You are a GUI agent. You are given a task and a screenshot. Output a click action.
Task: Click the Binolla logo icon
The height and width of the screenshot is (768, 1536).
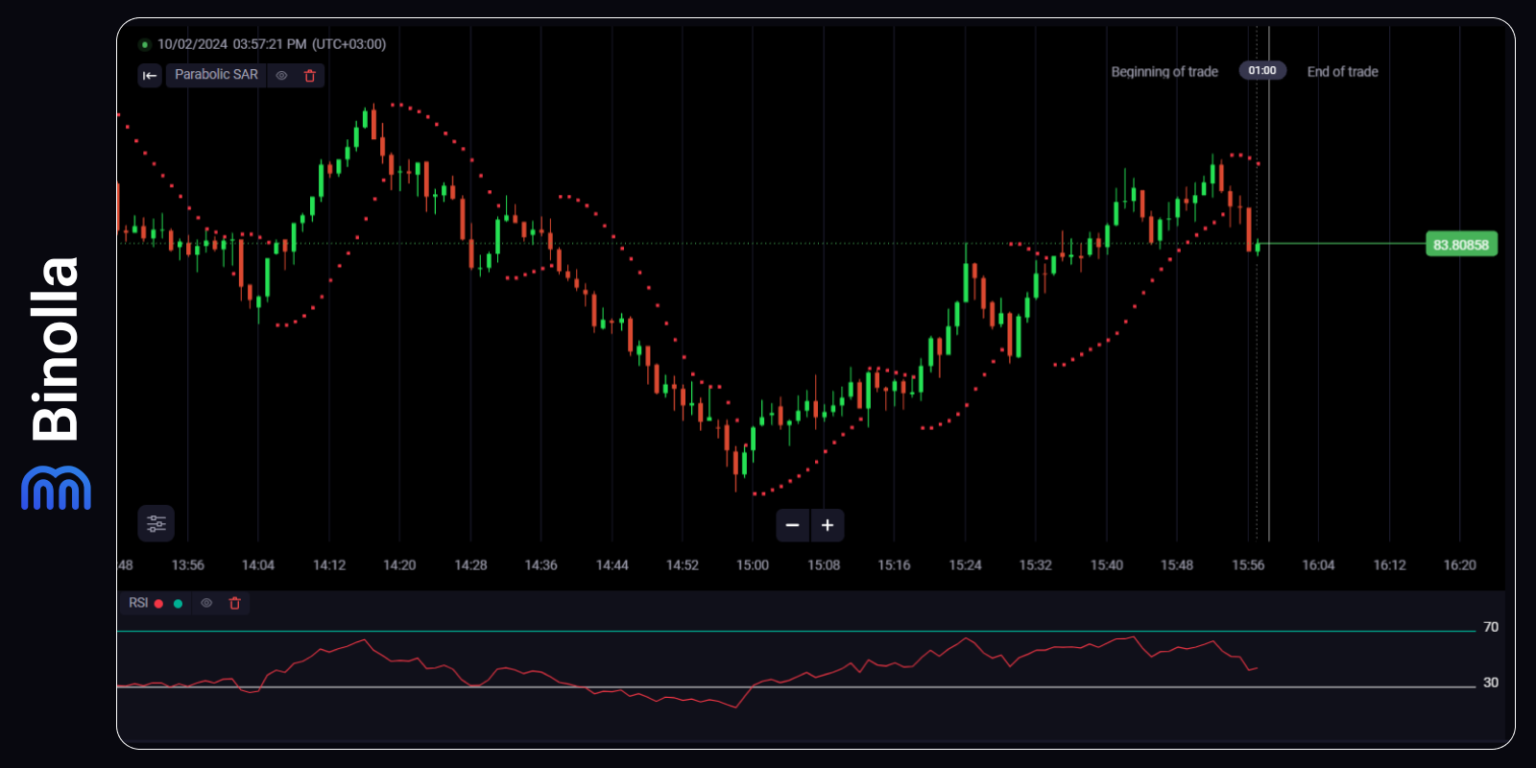[x=55, y=487]
